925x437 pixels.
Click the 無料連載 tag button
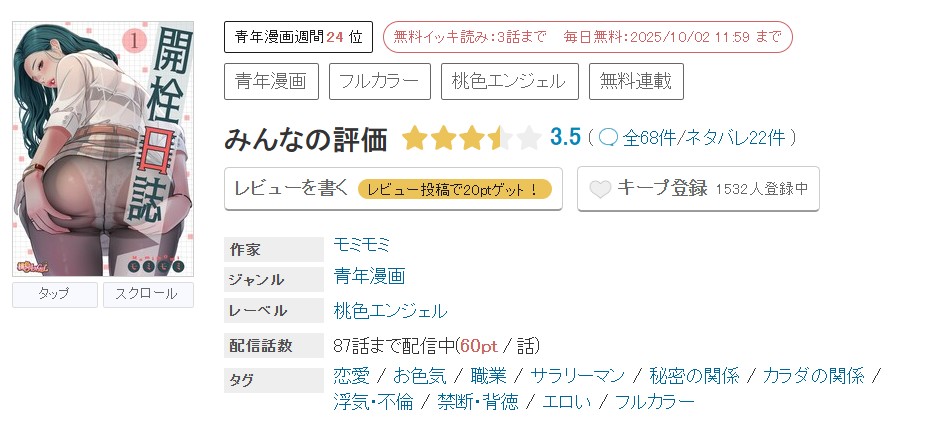click(x=636, y=82)
